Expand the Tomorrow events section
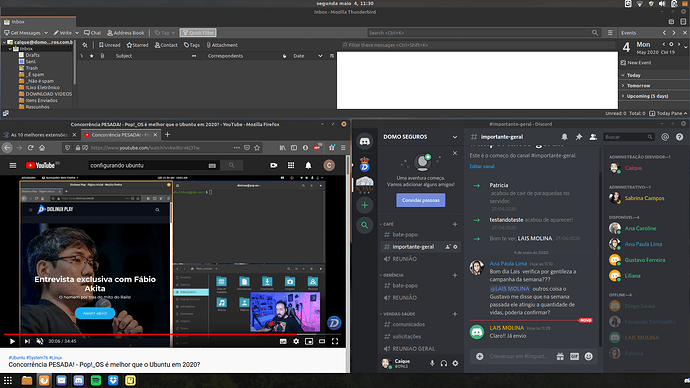 click(638, 85)
